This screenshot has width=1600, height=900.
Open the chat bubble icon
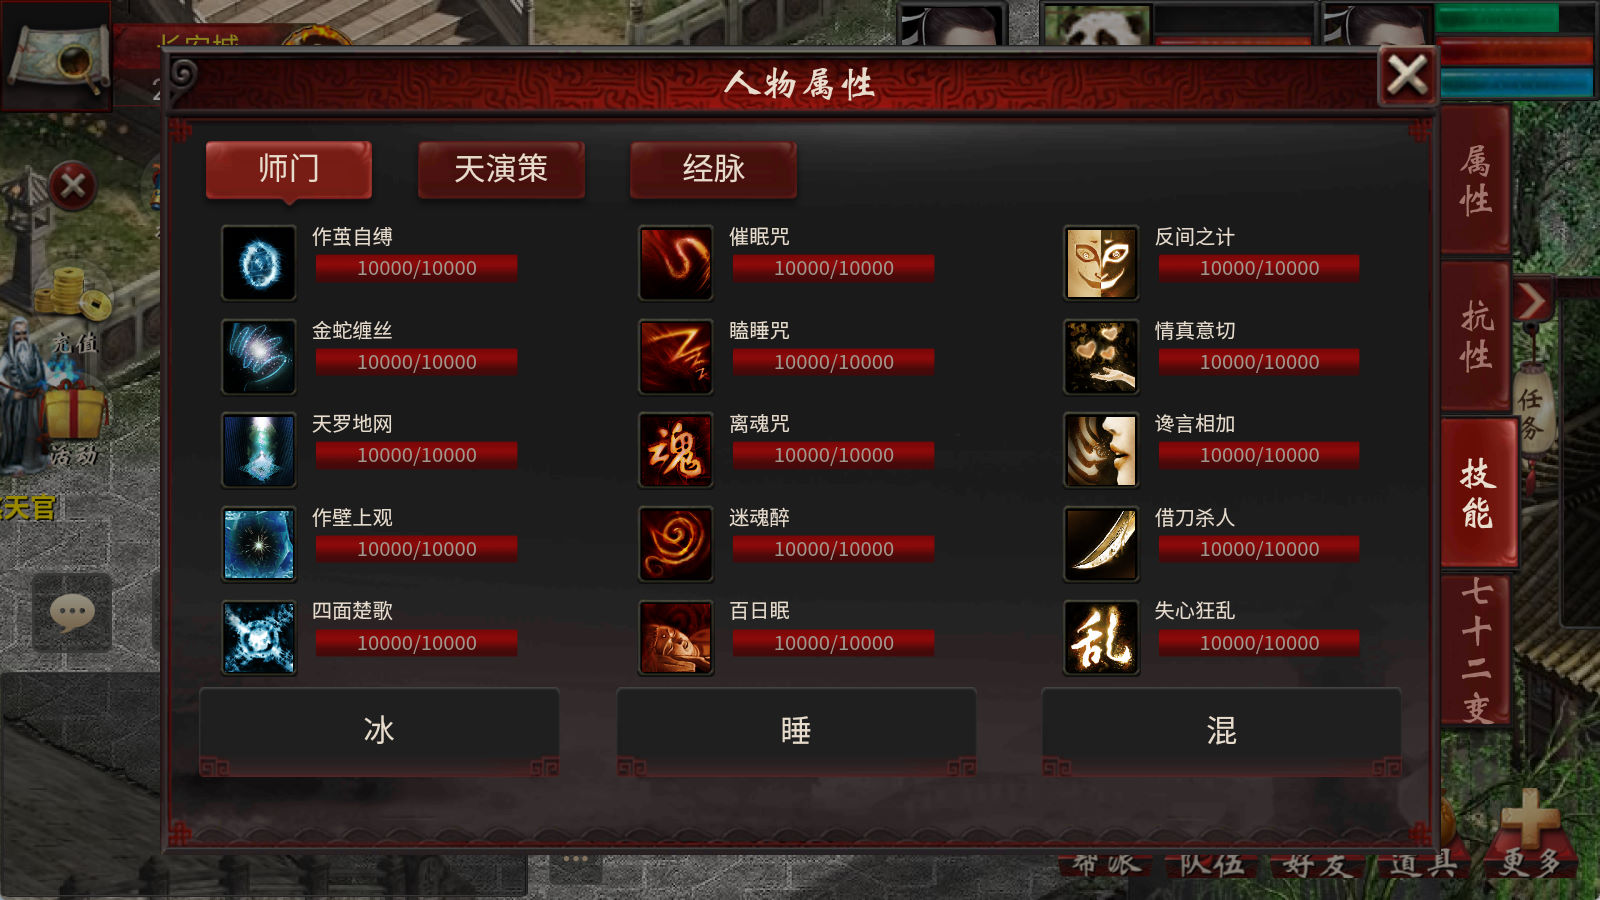[72, 613]
